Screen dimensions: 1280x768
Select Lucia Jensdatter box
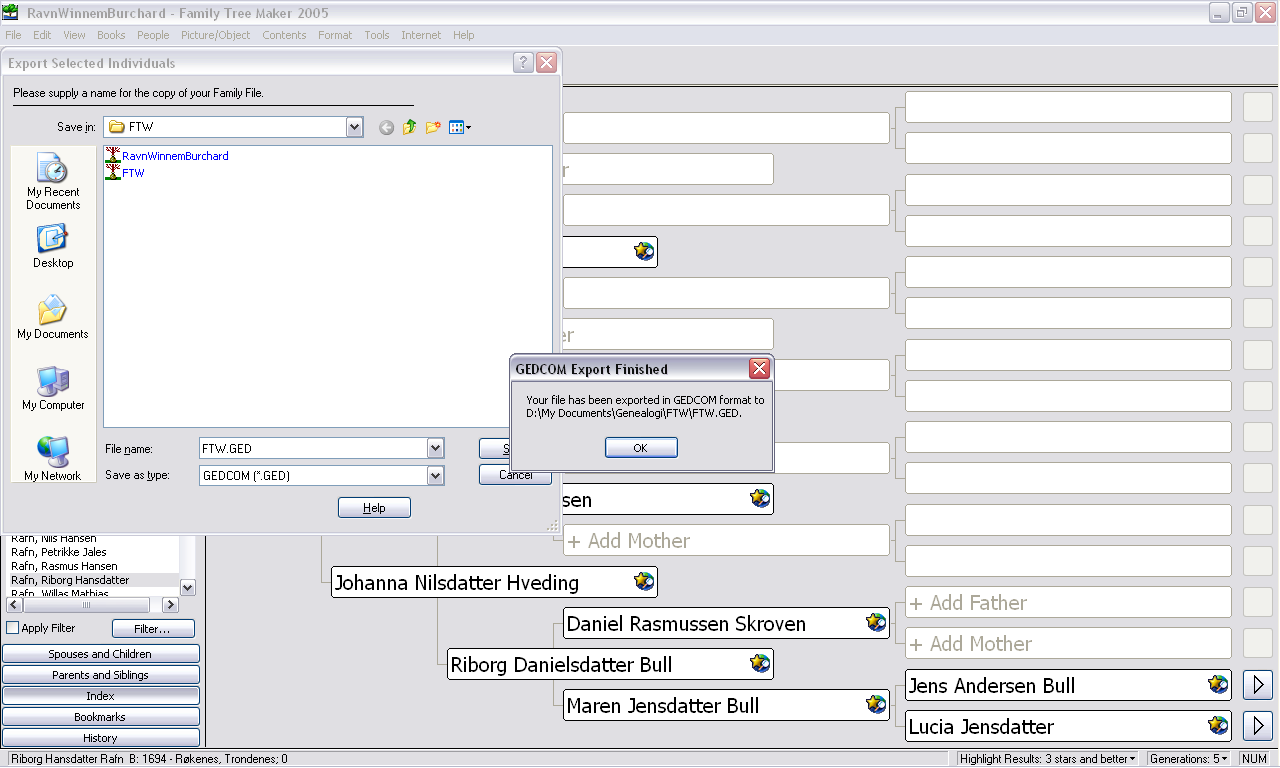coord(1068,726)
